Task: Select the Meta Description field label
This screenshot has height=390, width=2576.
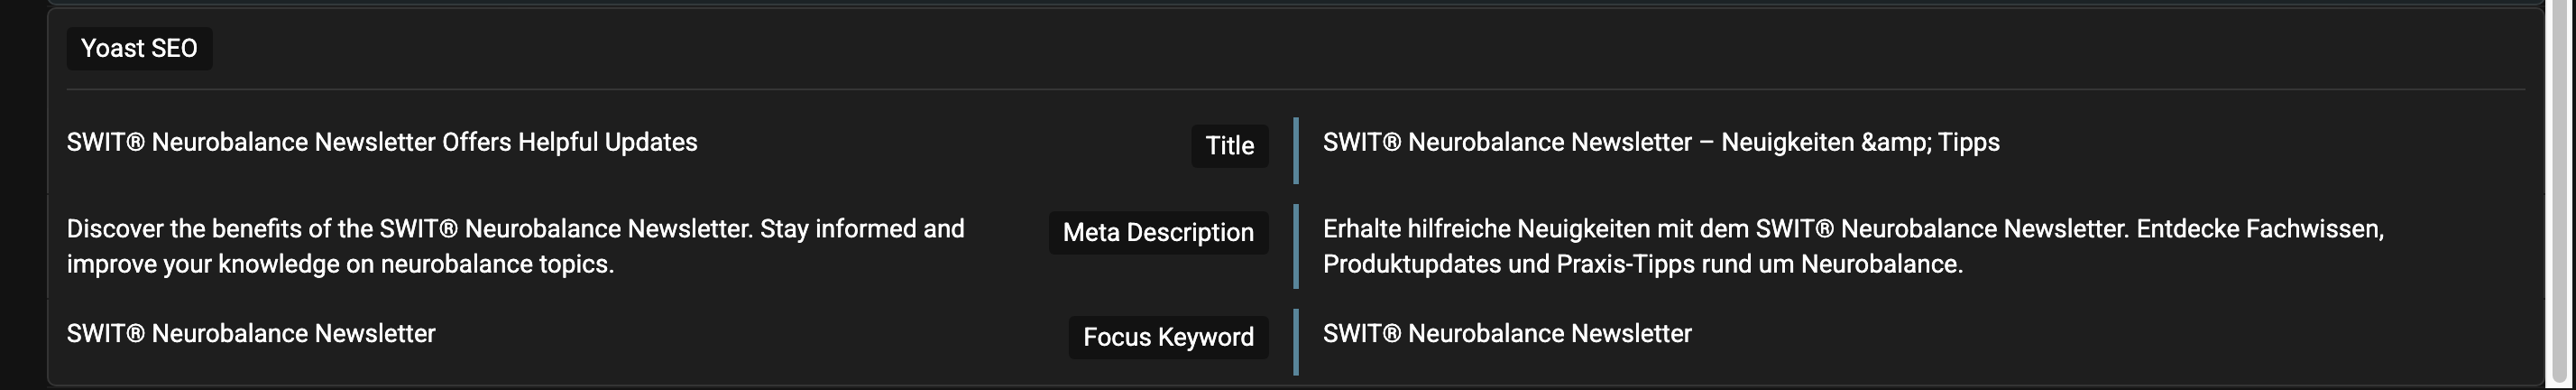Action: (x=1158, y=232)
